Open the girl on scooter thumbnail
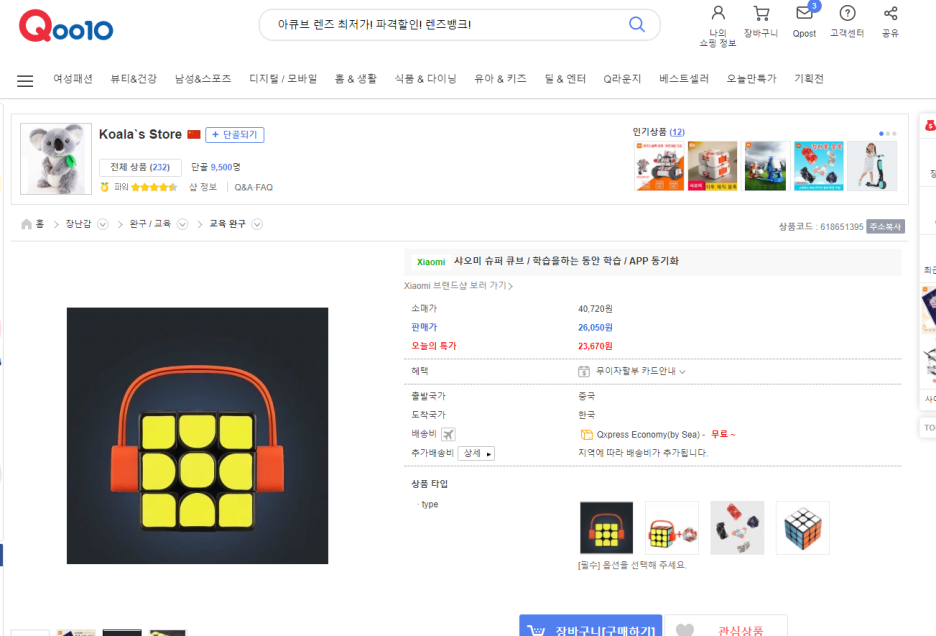The image size is (936, 636). pyautogui.click(x=872, y=166)
